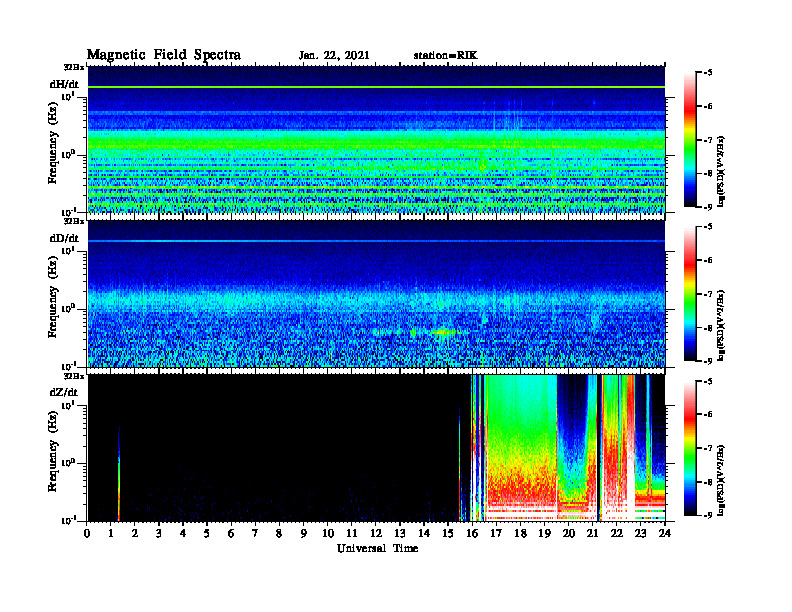Click hour "21" on the time axis
Viewport: 792px width, 612px height.
592,533
